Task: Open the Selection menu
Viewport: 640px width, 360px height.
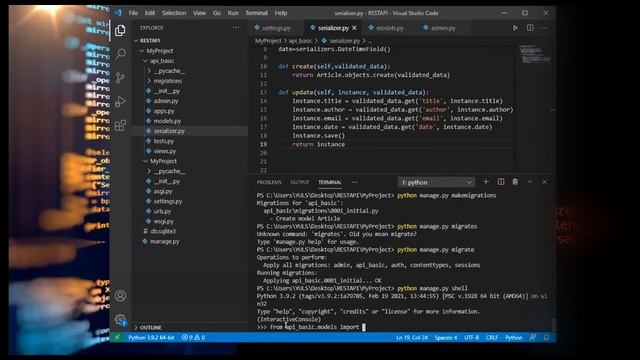Action: [x=174, y=13]
